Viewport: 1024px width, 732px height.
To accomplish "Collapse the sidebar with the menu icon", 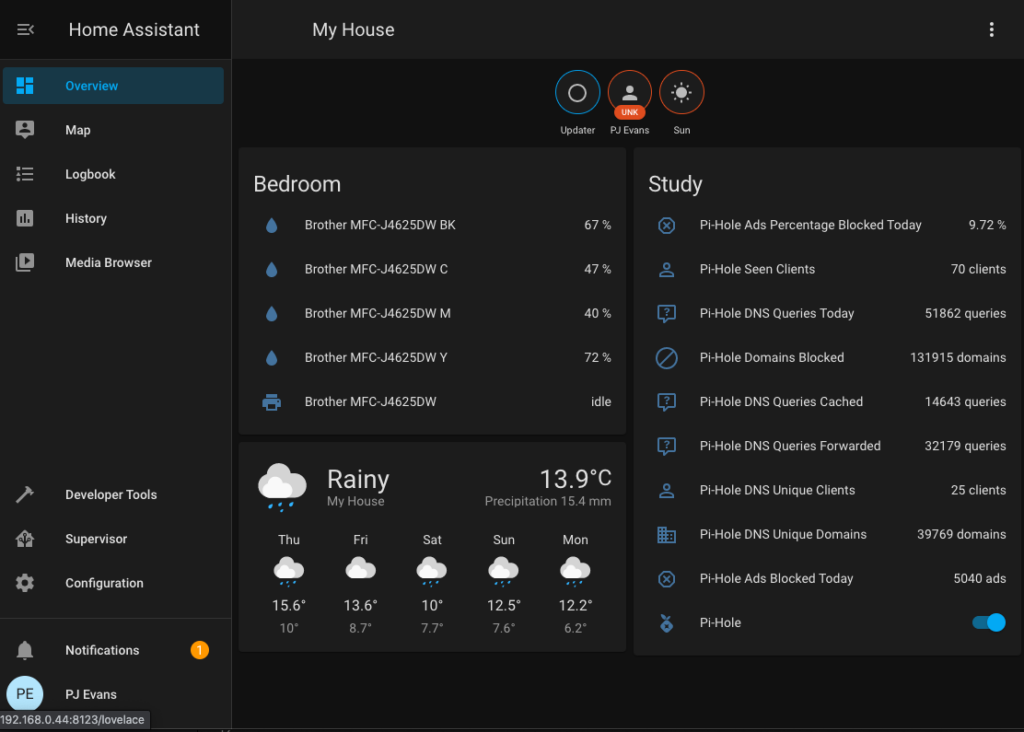I will click(x=26, y=30).
